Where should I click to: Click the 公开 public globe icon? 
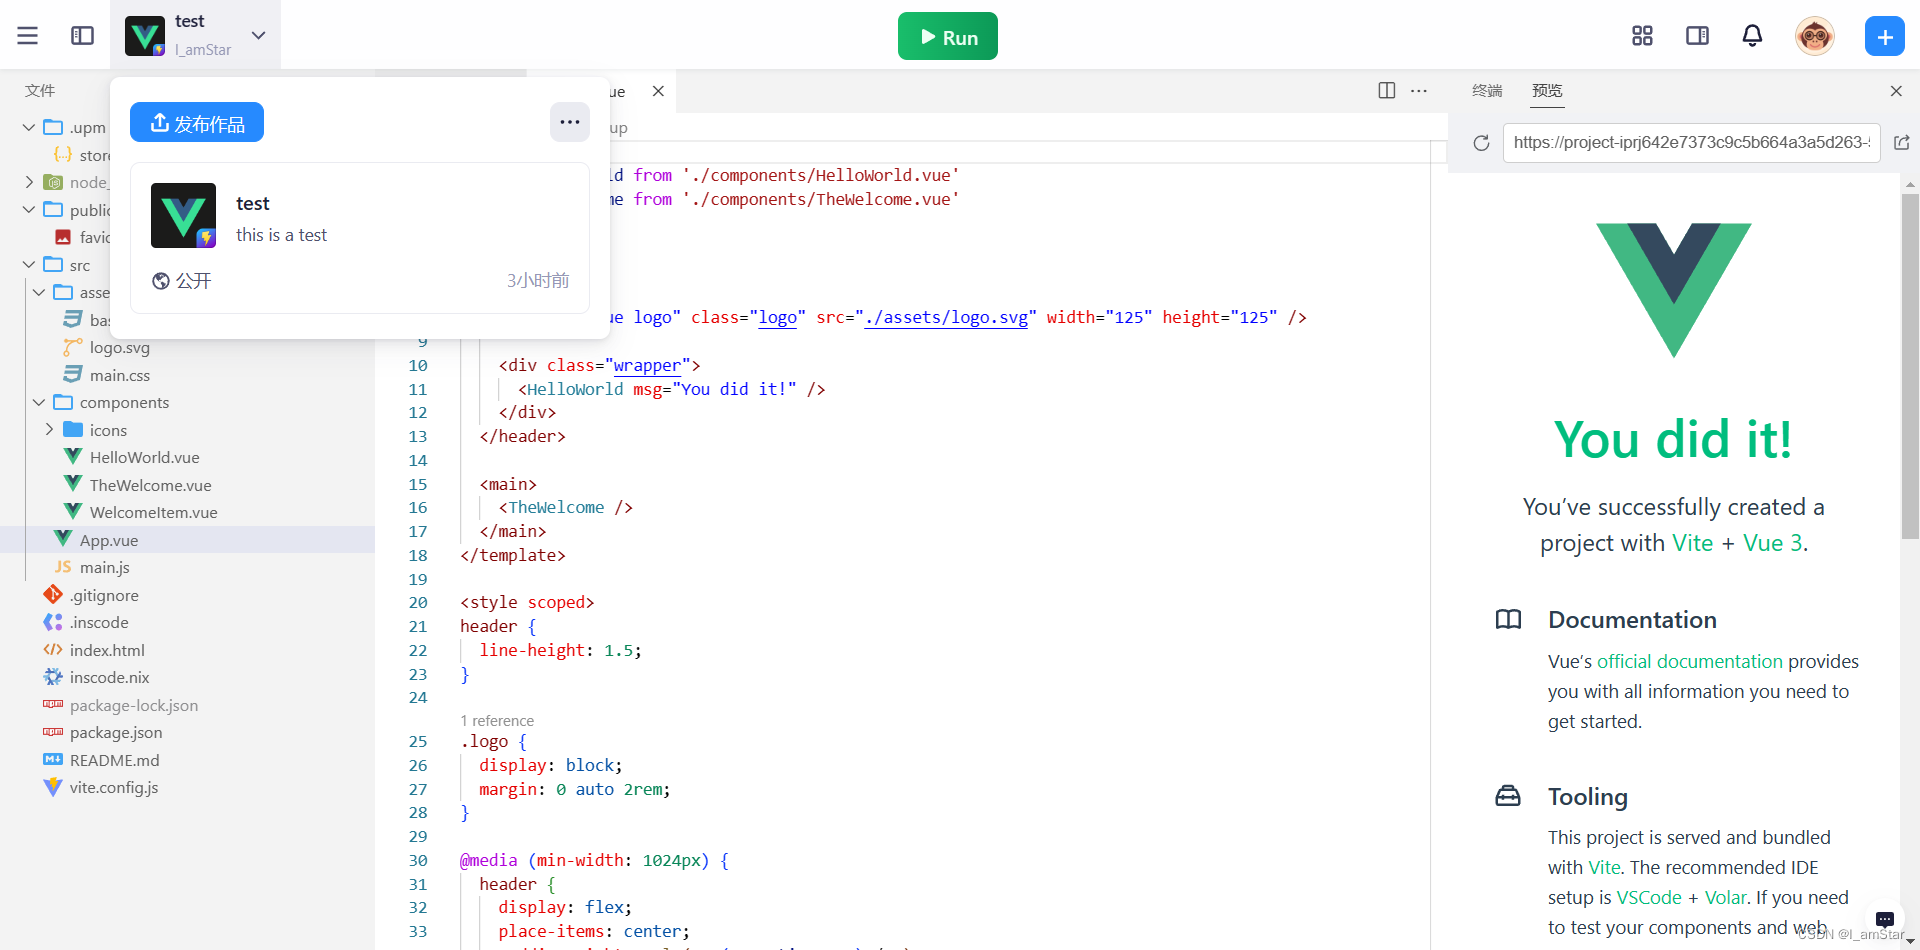[160, 281]
